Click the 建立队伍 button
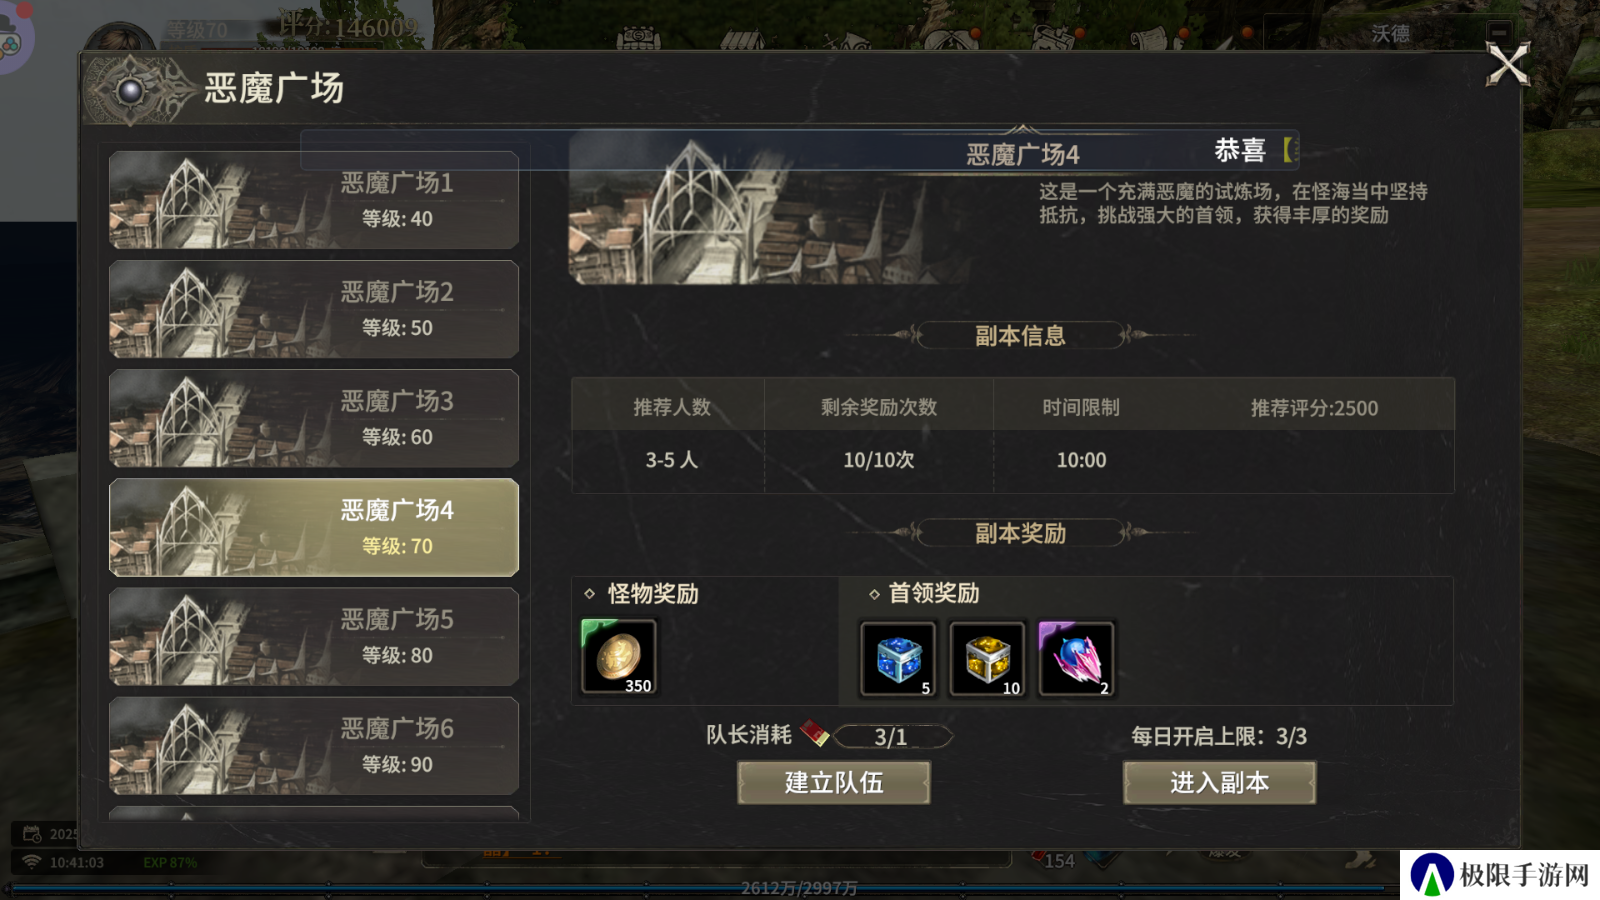This screenshot has width=1600, height=900. coord(834,782)
